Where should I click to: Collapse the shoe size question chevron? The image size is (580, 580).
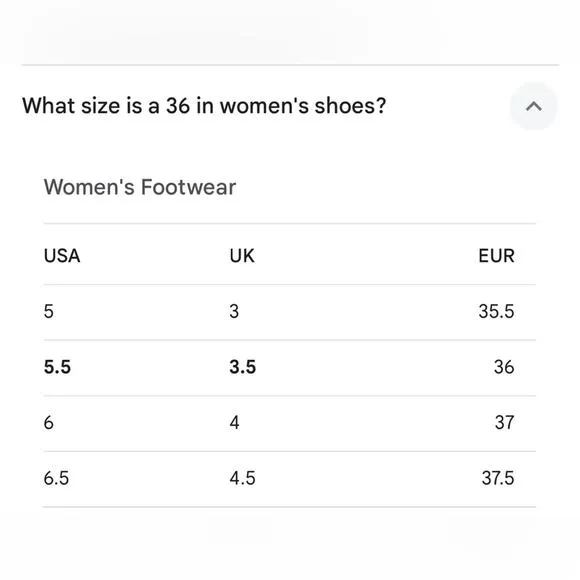pyautogui.click(x=533, y=106)
